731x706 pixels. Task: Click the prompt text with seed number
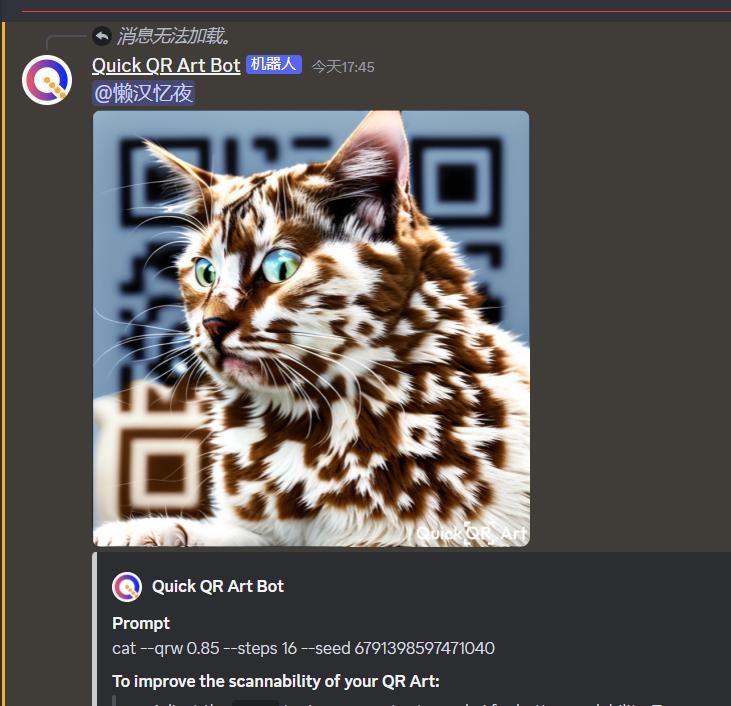(x=303, y=648)
